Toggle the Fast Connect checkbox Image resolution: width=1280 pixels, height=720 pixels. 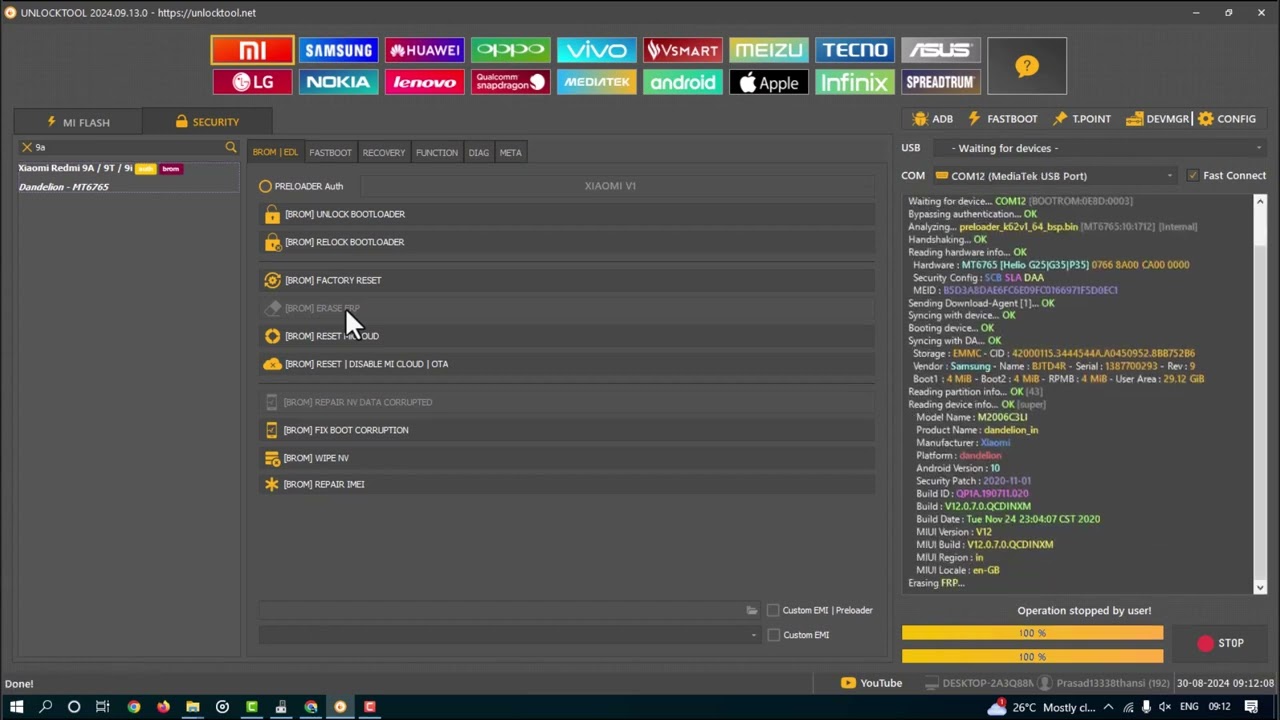[1192, 175]
